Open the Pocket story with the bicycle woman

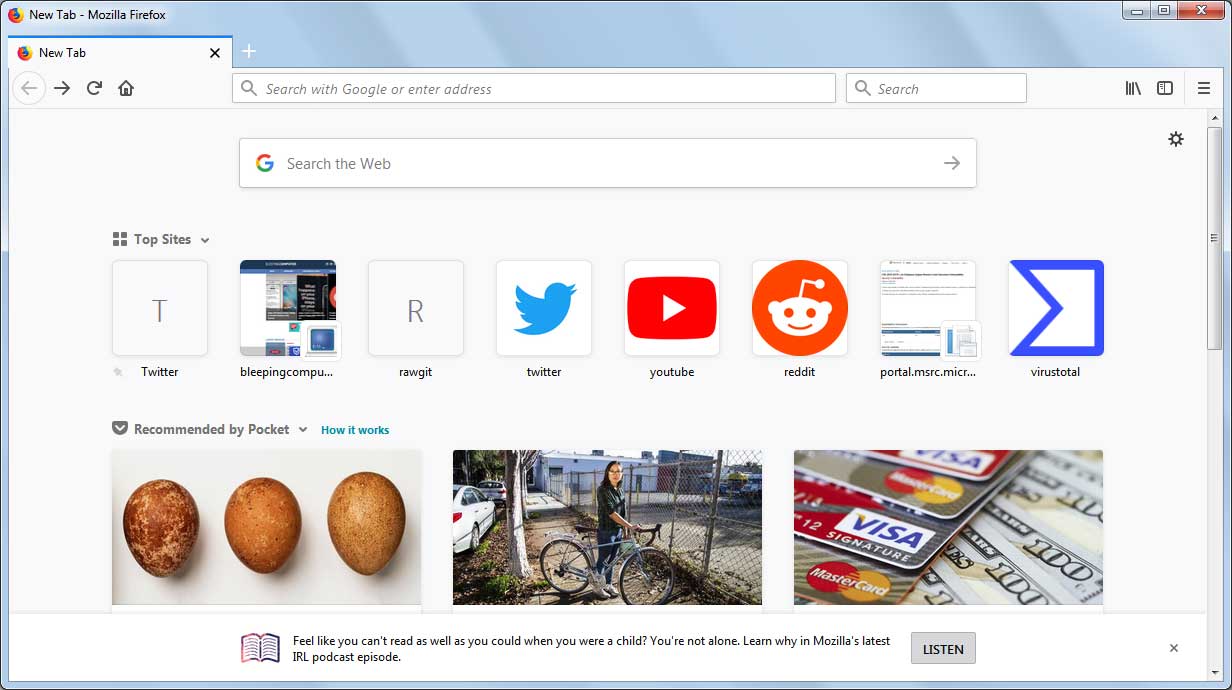[x=607, y=528]
